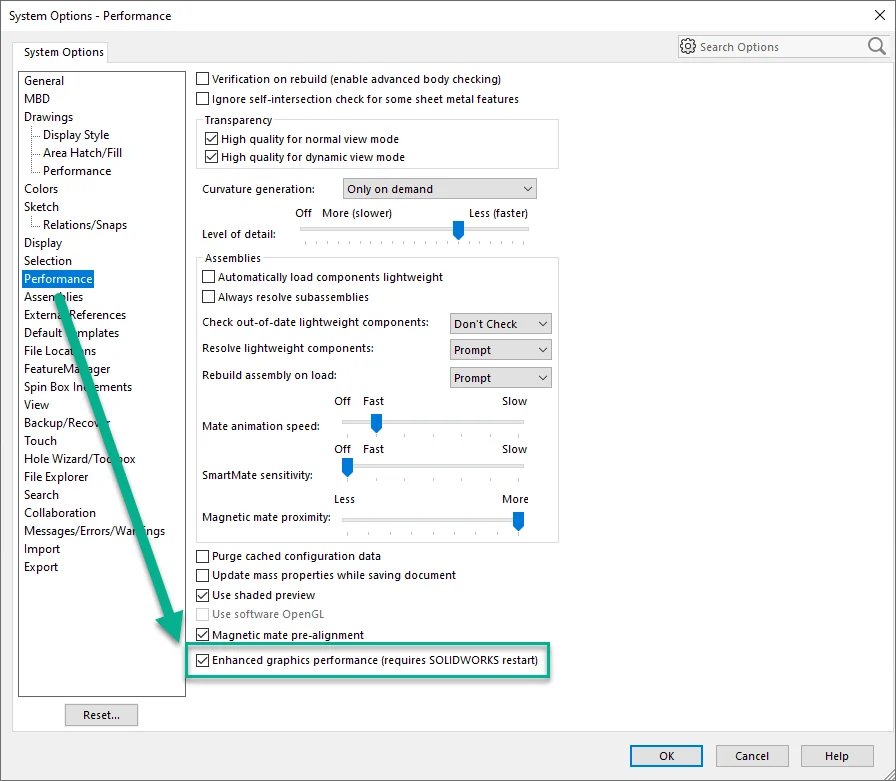Image resolution: width=896 pixels, height=781 pixels.
Task: Enable Update mass properties while saving document
Action: (202, 575)
